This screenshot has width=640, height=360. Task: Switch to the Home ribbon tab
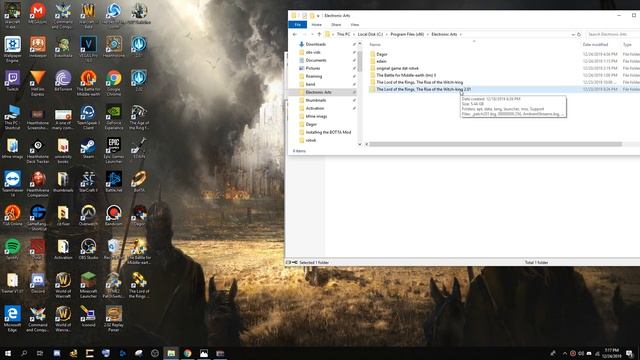316,25
